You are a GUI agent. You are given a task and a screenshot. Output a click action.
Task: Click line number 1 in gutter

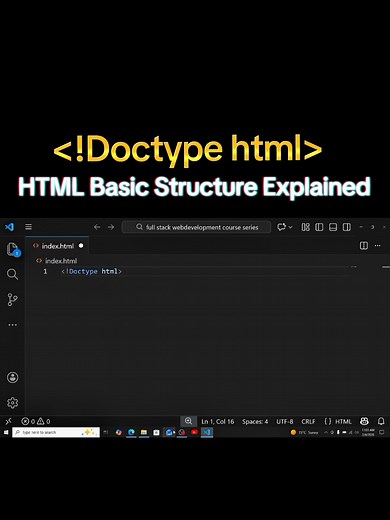pos(45,271)
